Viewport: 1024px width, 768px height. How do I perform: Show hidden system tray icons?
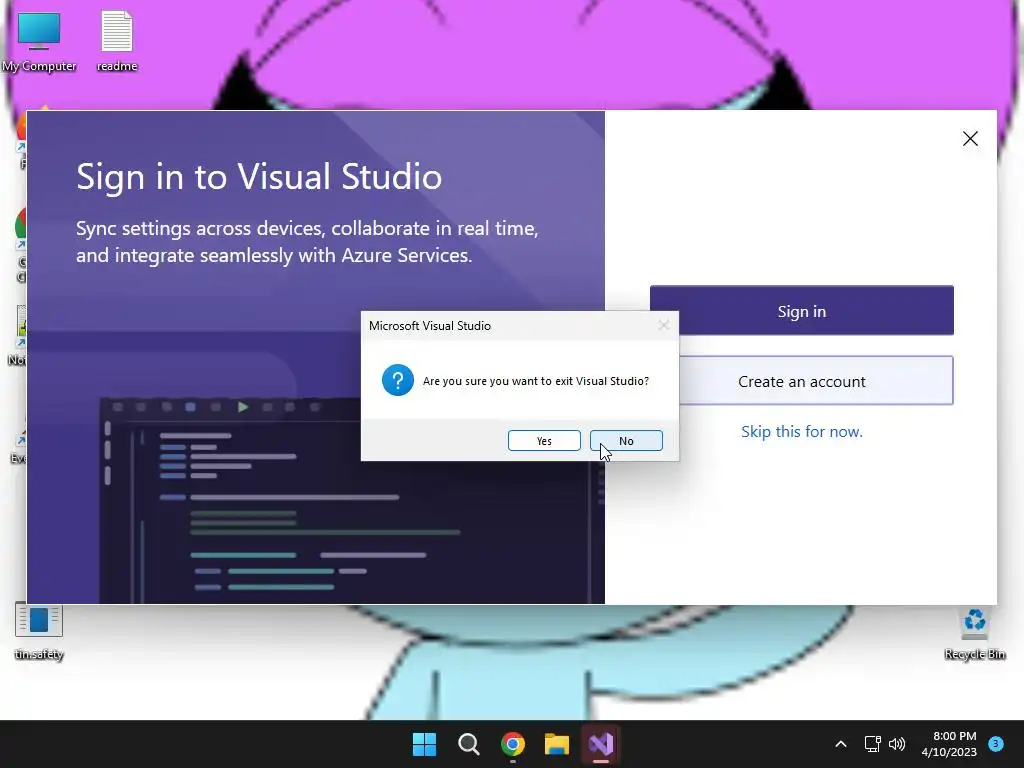tap(841, 744)
